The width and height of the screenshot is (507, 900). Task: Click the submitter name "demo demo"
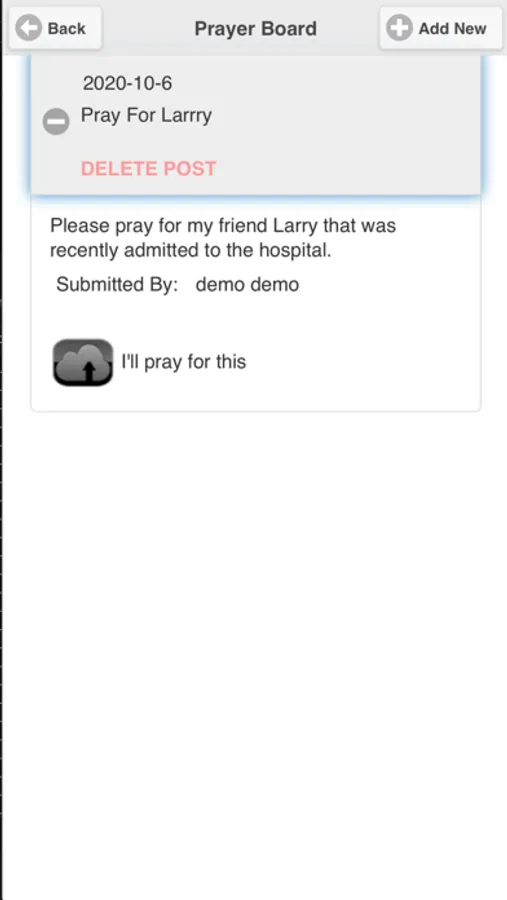247,285
